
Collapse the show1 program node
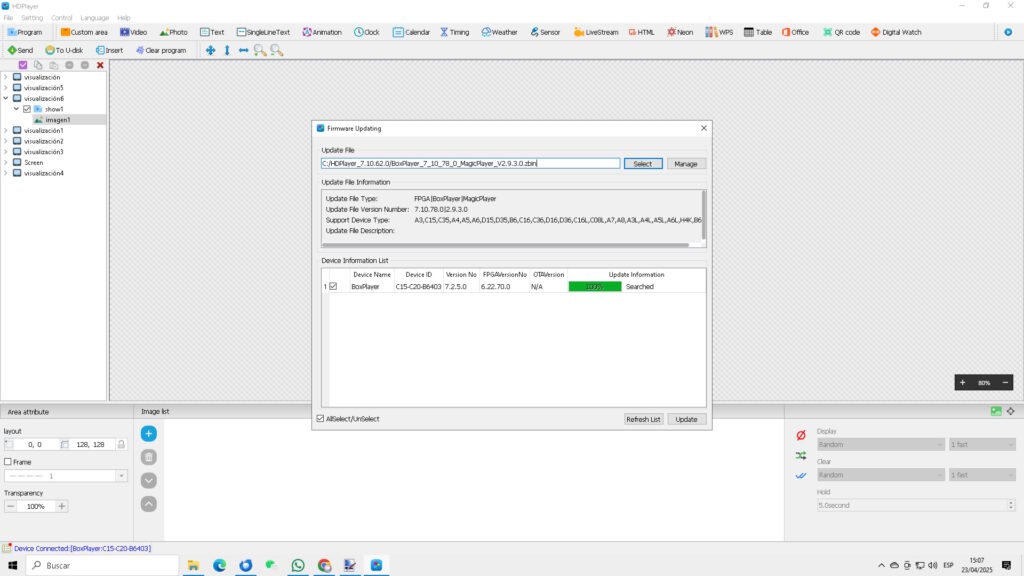click(x=16, y=109)
